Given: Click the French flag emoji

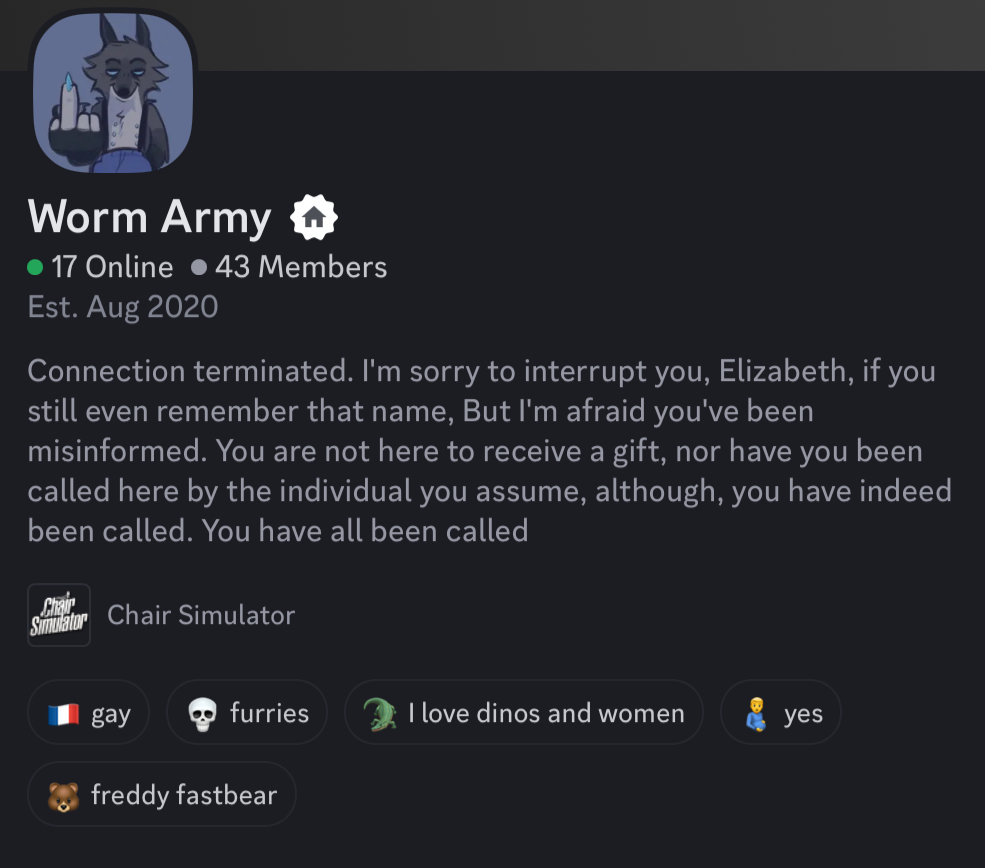Looking at the screenshot, I should click(63, 714).
